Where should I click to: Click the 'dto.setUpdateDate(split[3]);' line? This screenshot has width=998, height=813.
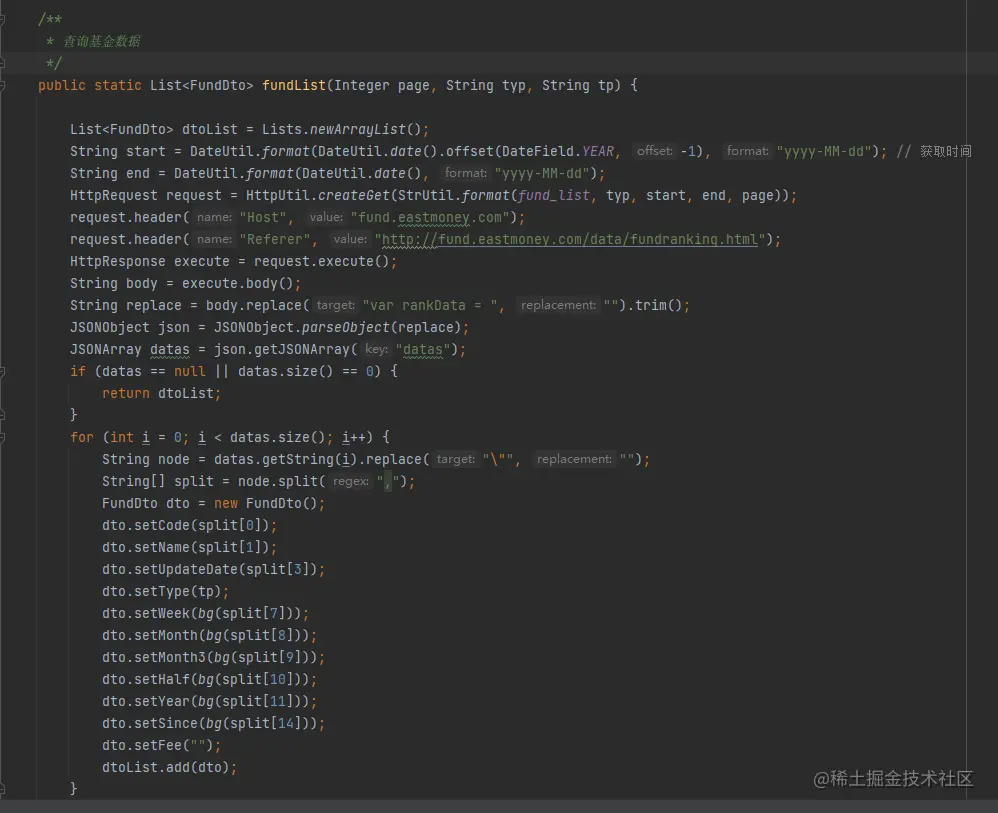[x=213, y=570]
